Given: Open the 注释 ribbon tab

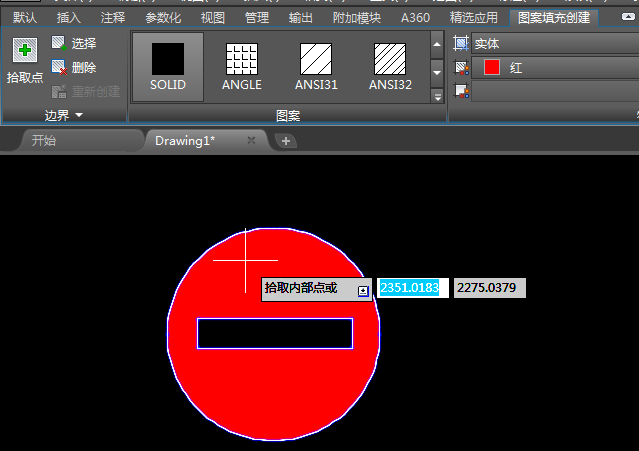Looking at the screenshot, I should click(112, 18).
